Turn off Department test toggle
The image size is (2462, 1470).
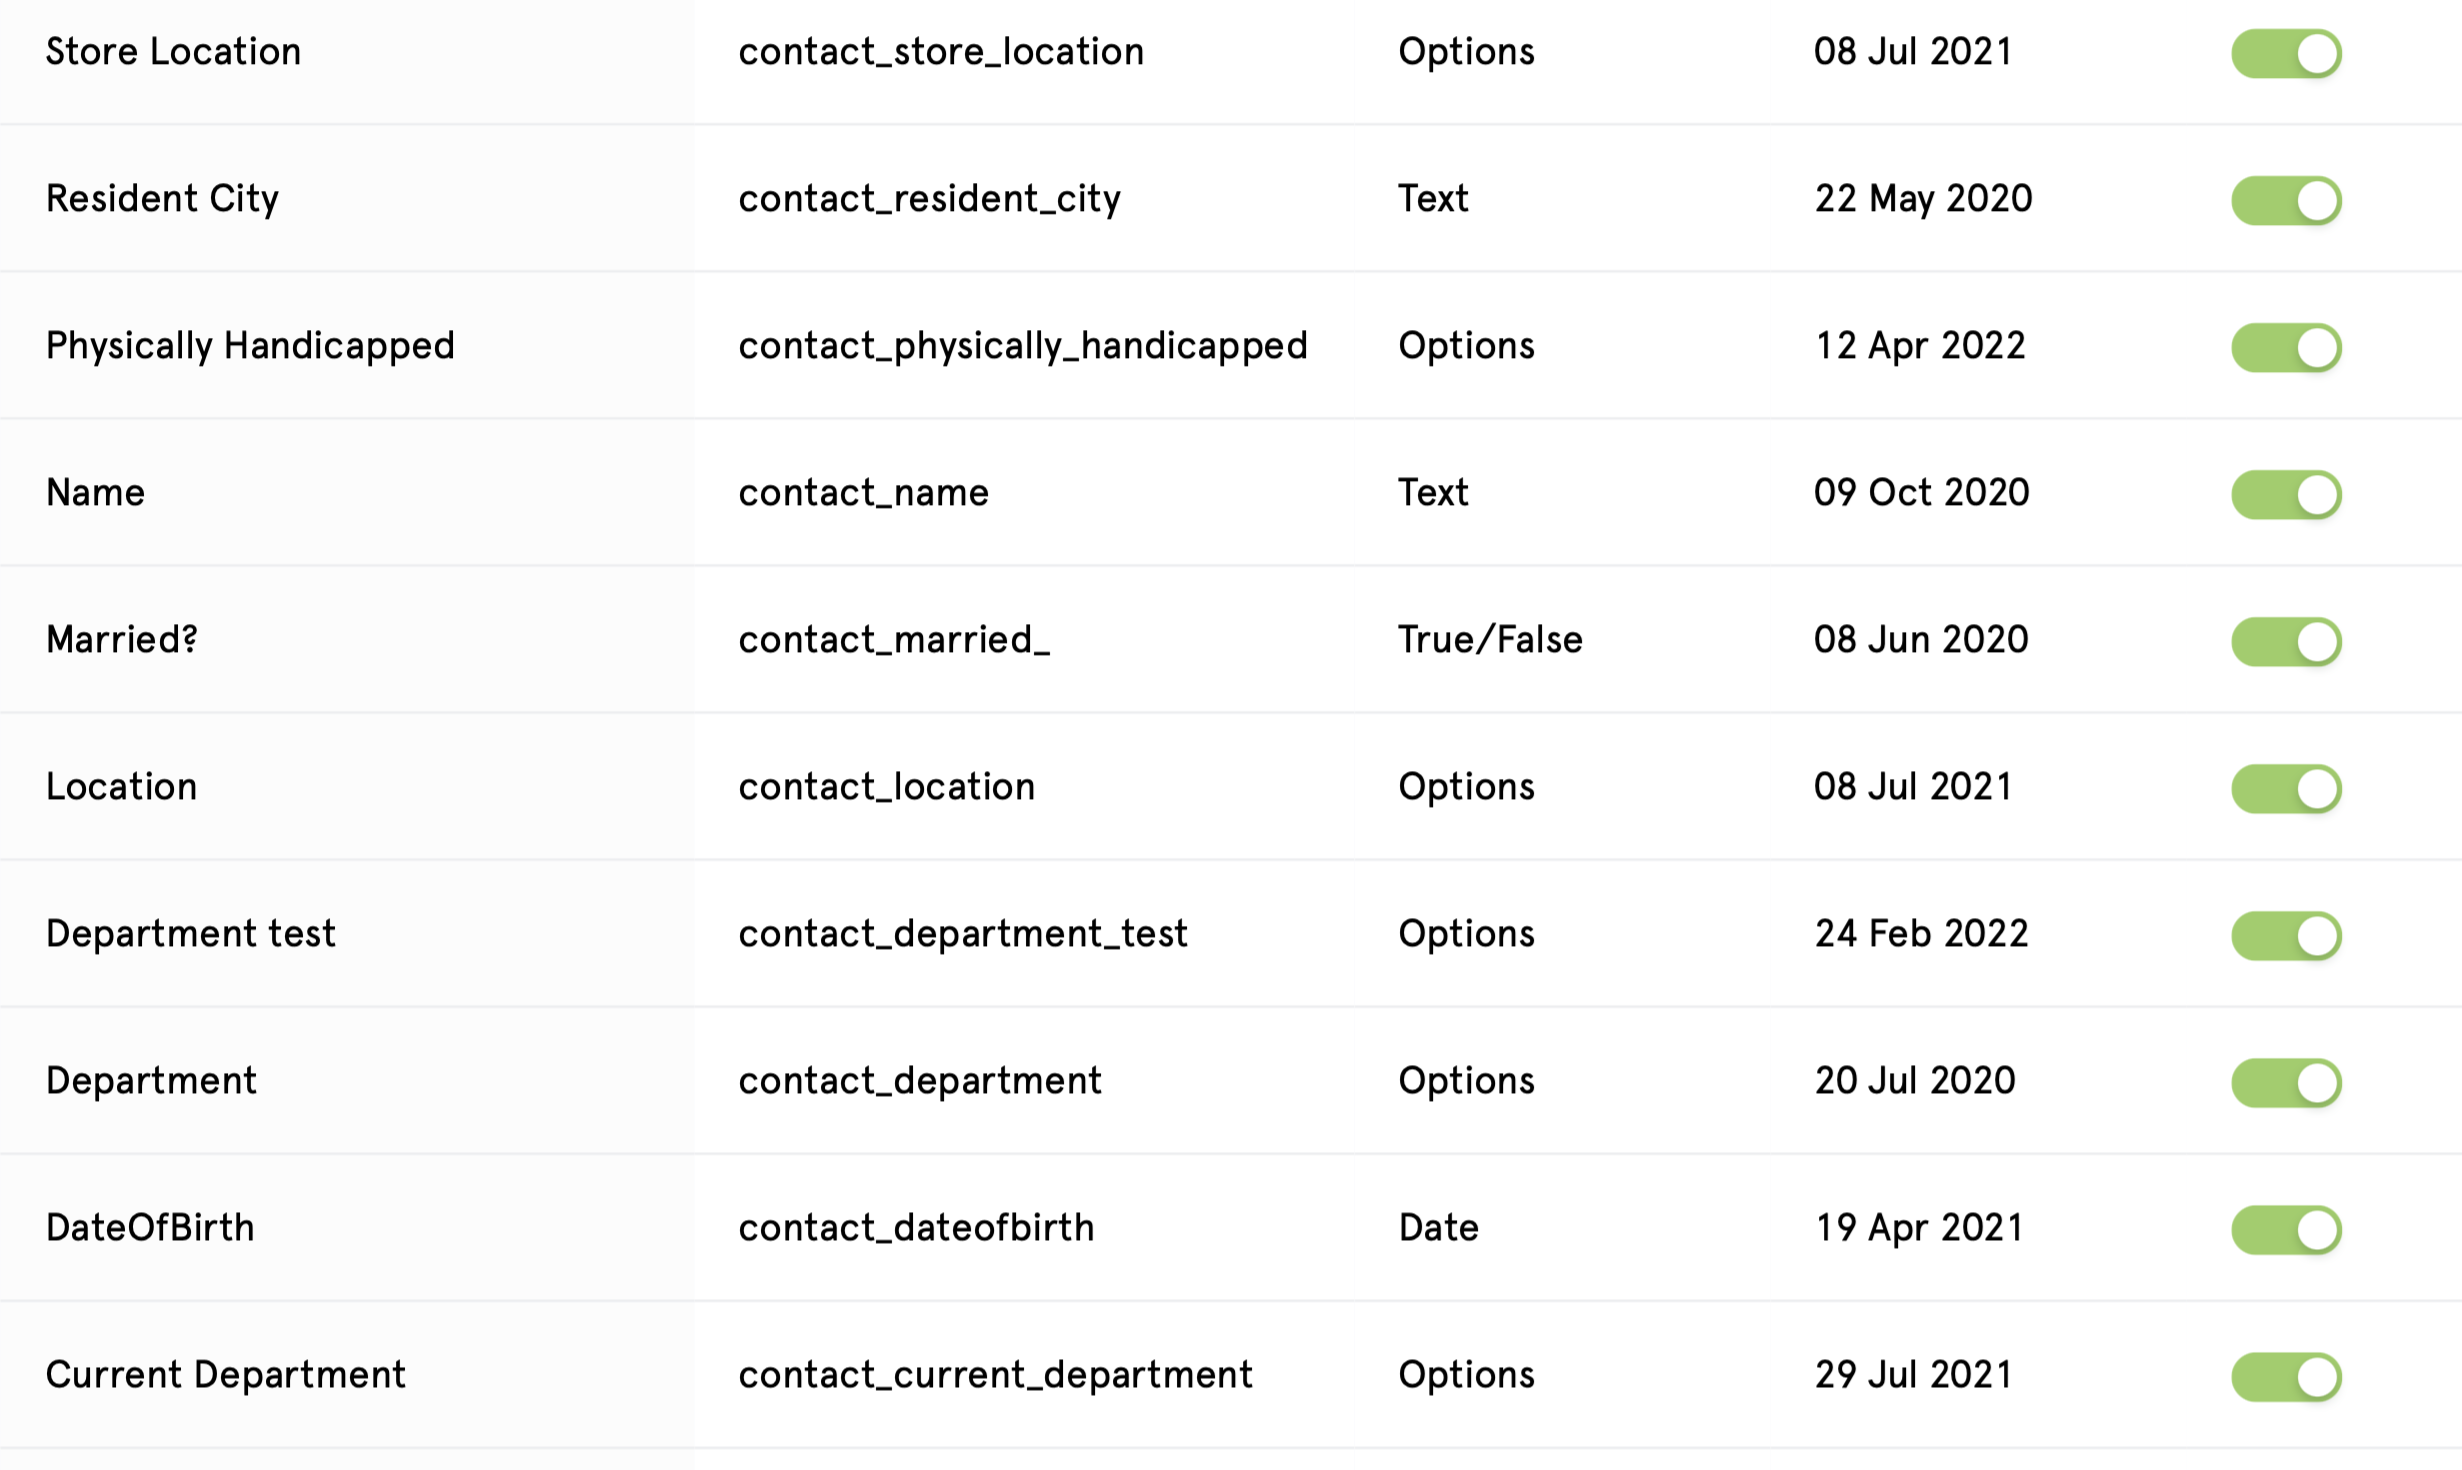coord(2286,935)
